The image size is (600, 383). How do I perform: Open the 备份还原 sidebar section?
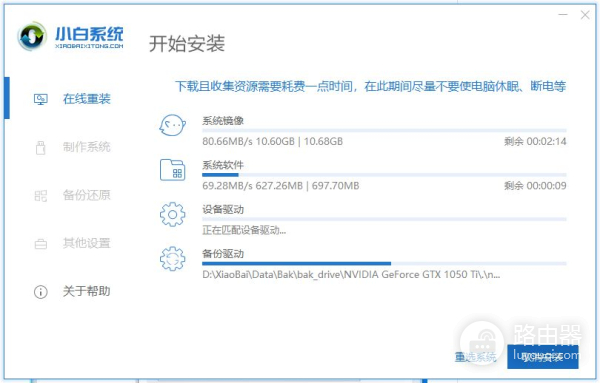click(86, 195)
